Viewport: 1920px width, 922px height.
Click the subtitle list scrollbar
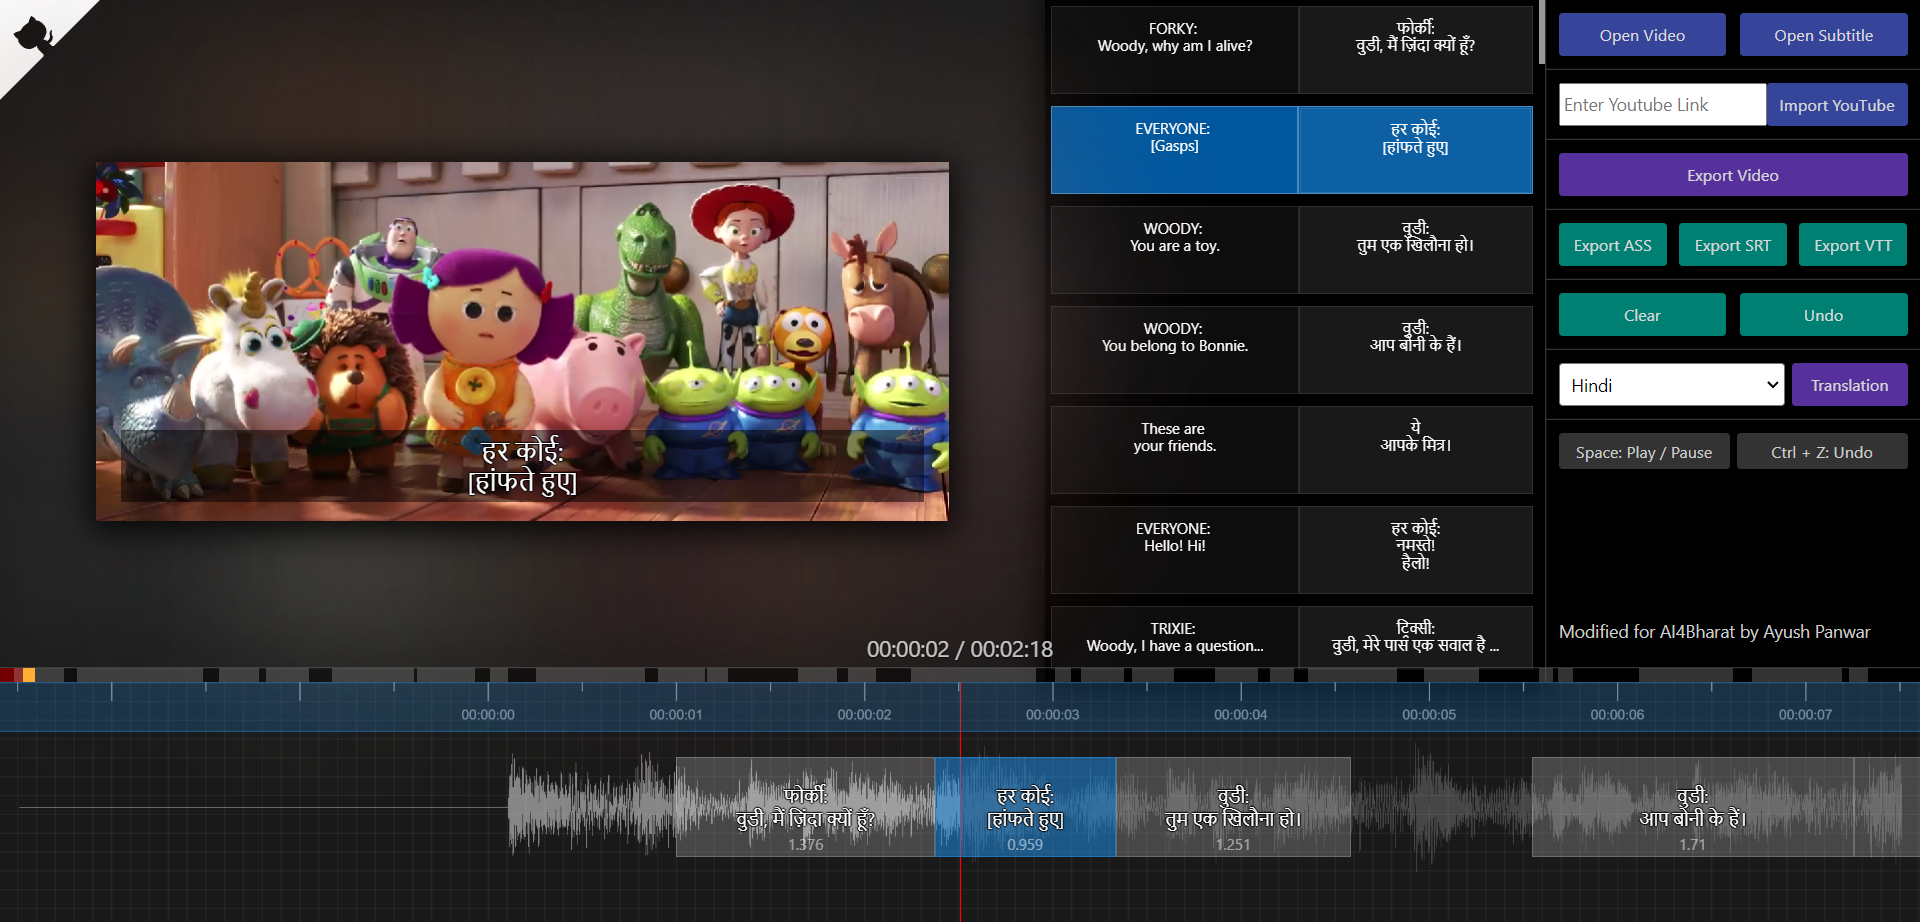pos(1541,32)
